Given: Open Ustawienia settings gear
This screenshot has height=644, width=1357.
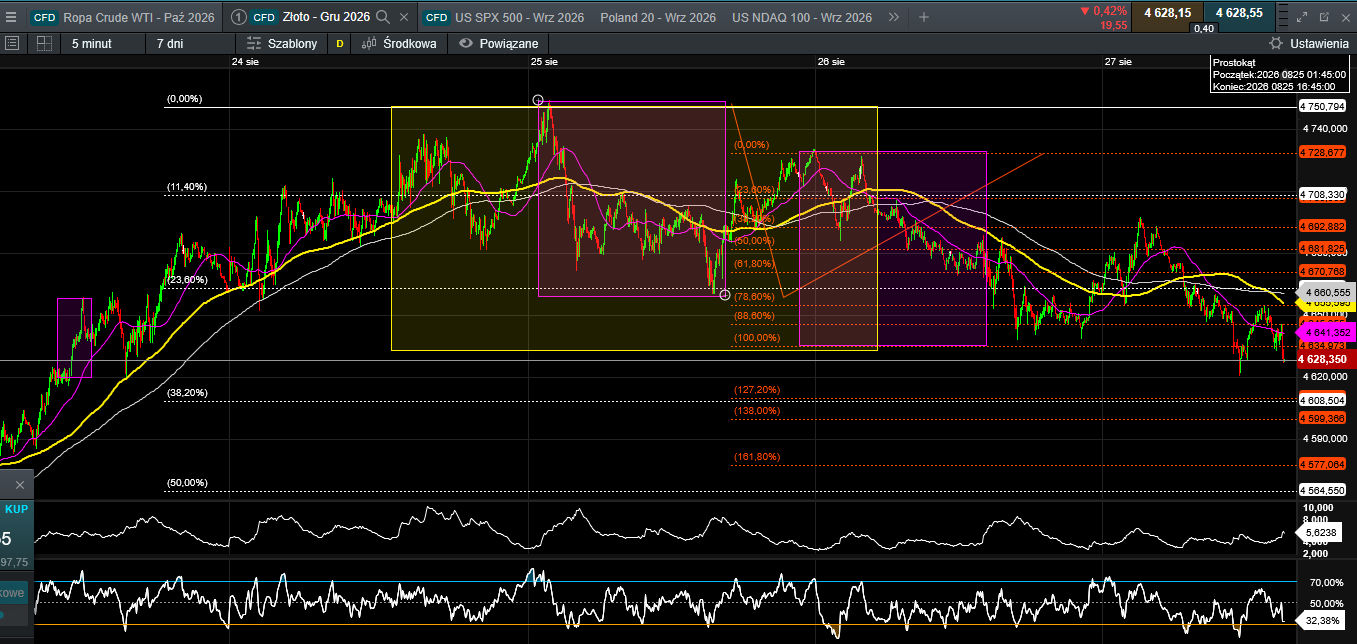Looking at the screenshot, I should click(1308, 43).
